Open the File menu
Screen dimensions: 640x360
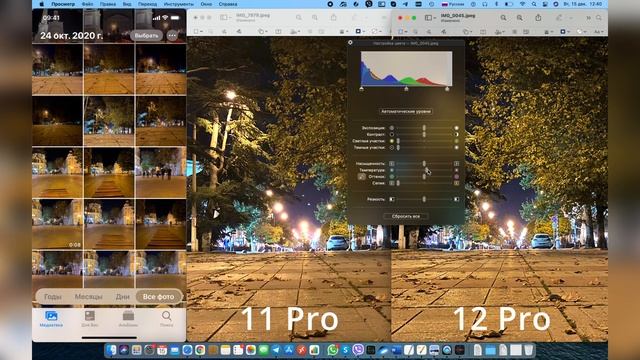coord(87,4)
